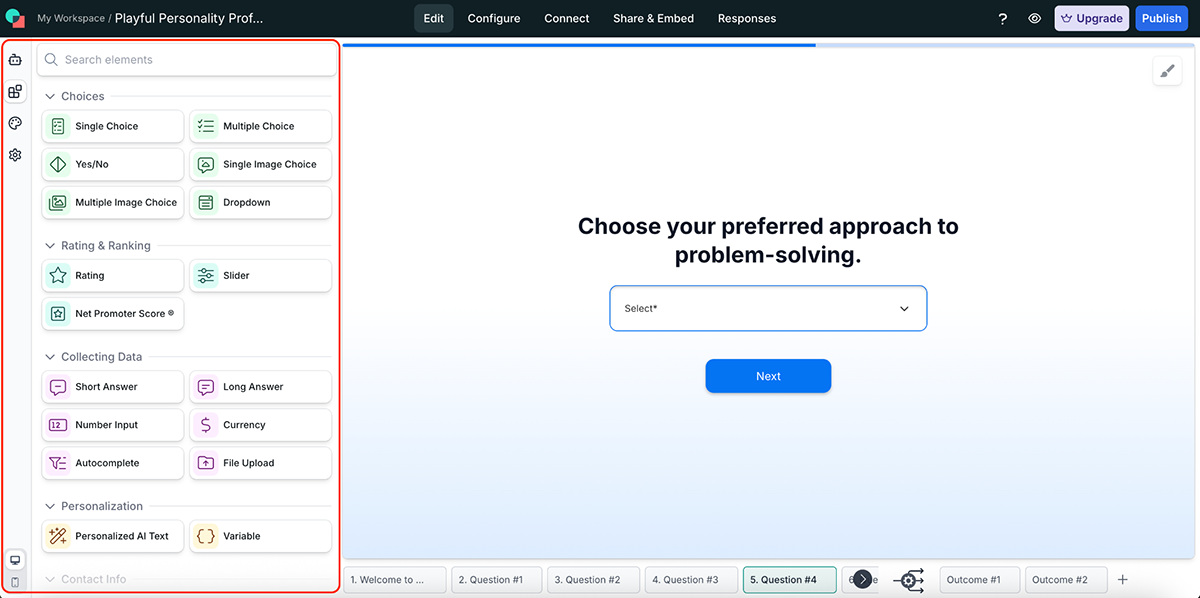Click the help question mark icon
Viewport: 1200px width, 598px height.
(x=1003, y=18)
